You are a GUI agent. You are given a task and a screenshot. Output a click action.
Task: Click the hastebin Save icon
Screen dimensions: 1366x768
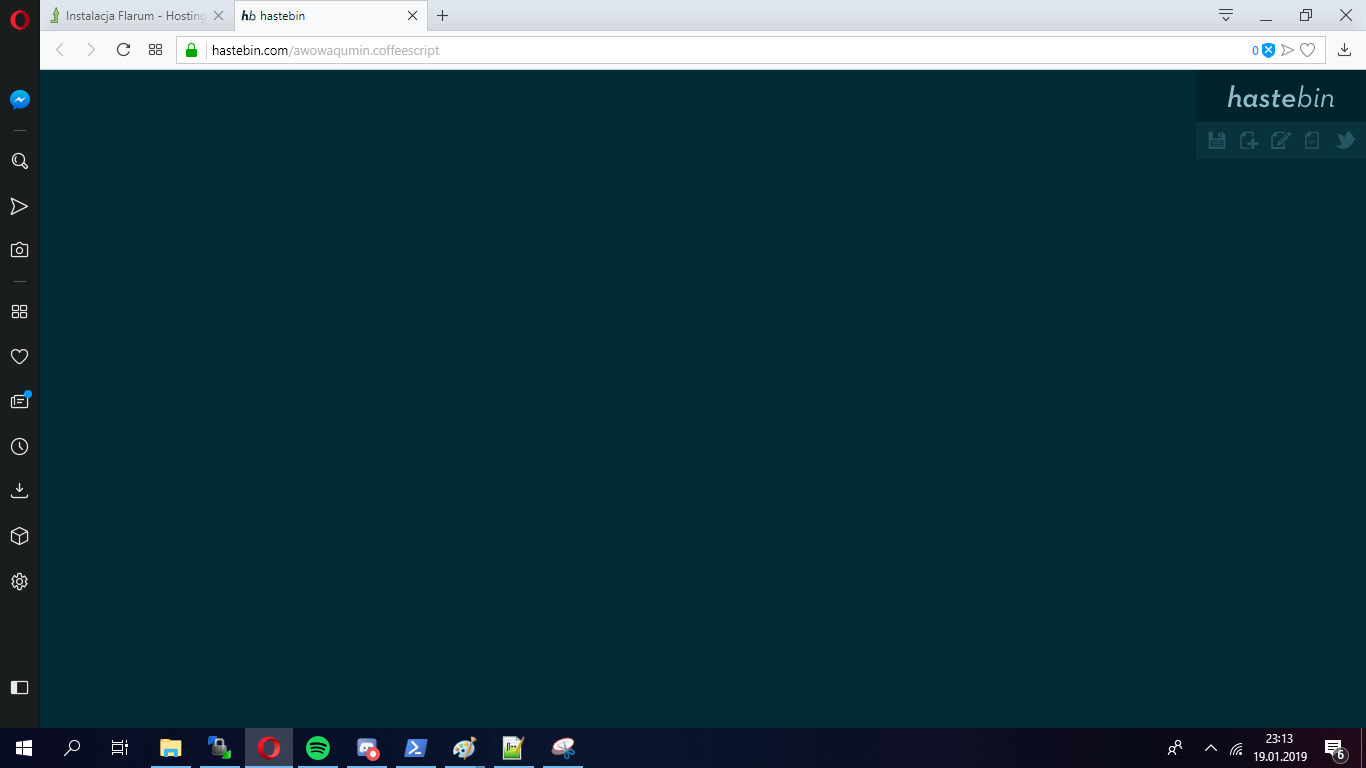1217,141
